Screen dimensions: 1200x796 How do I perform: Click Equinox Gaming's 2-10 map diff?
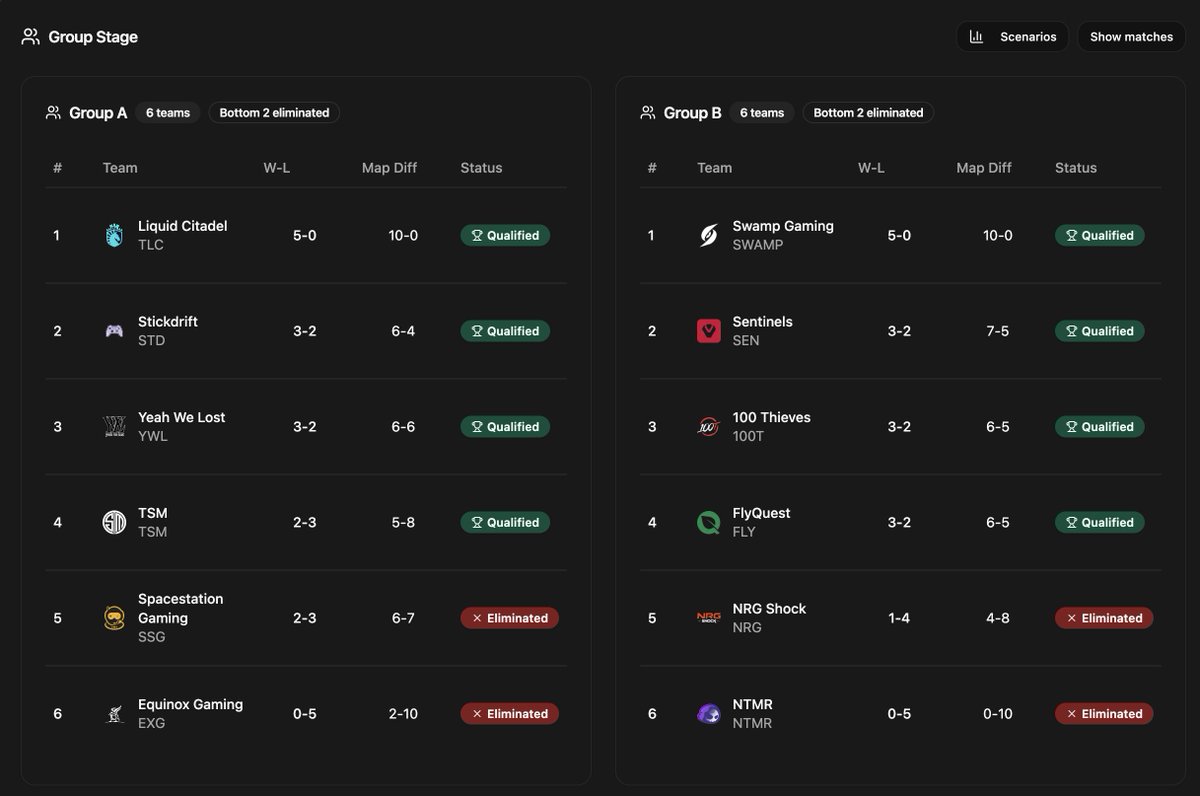tap(403, 714)
